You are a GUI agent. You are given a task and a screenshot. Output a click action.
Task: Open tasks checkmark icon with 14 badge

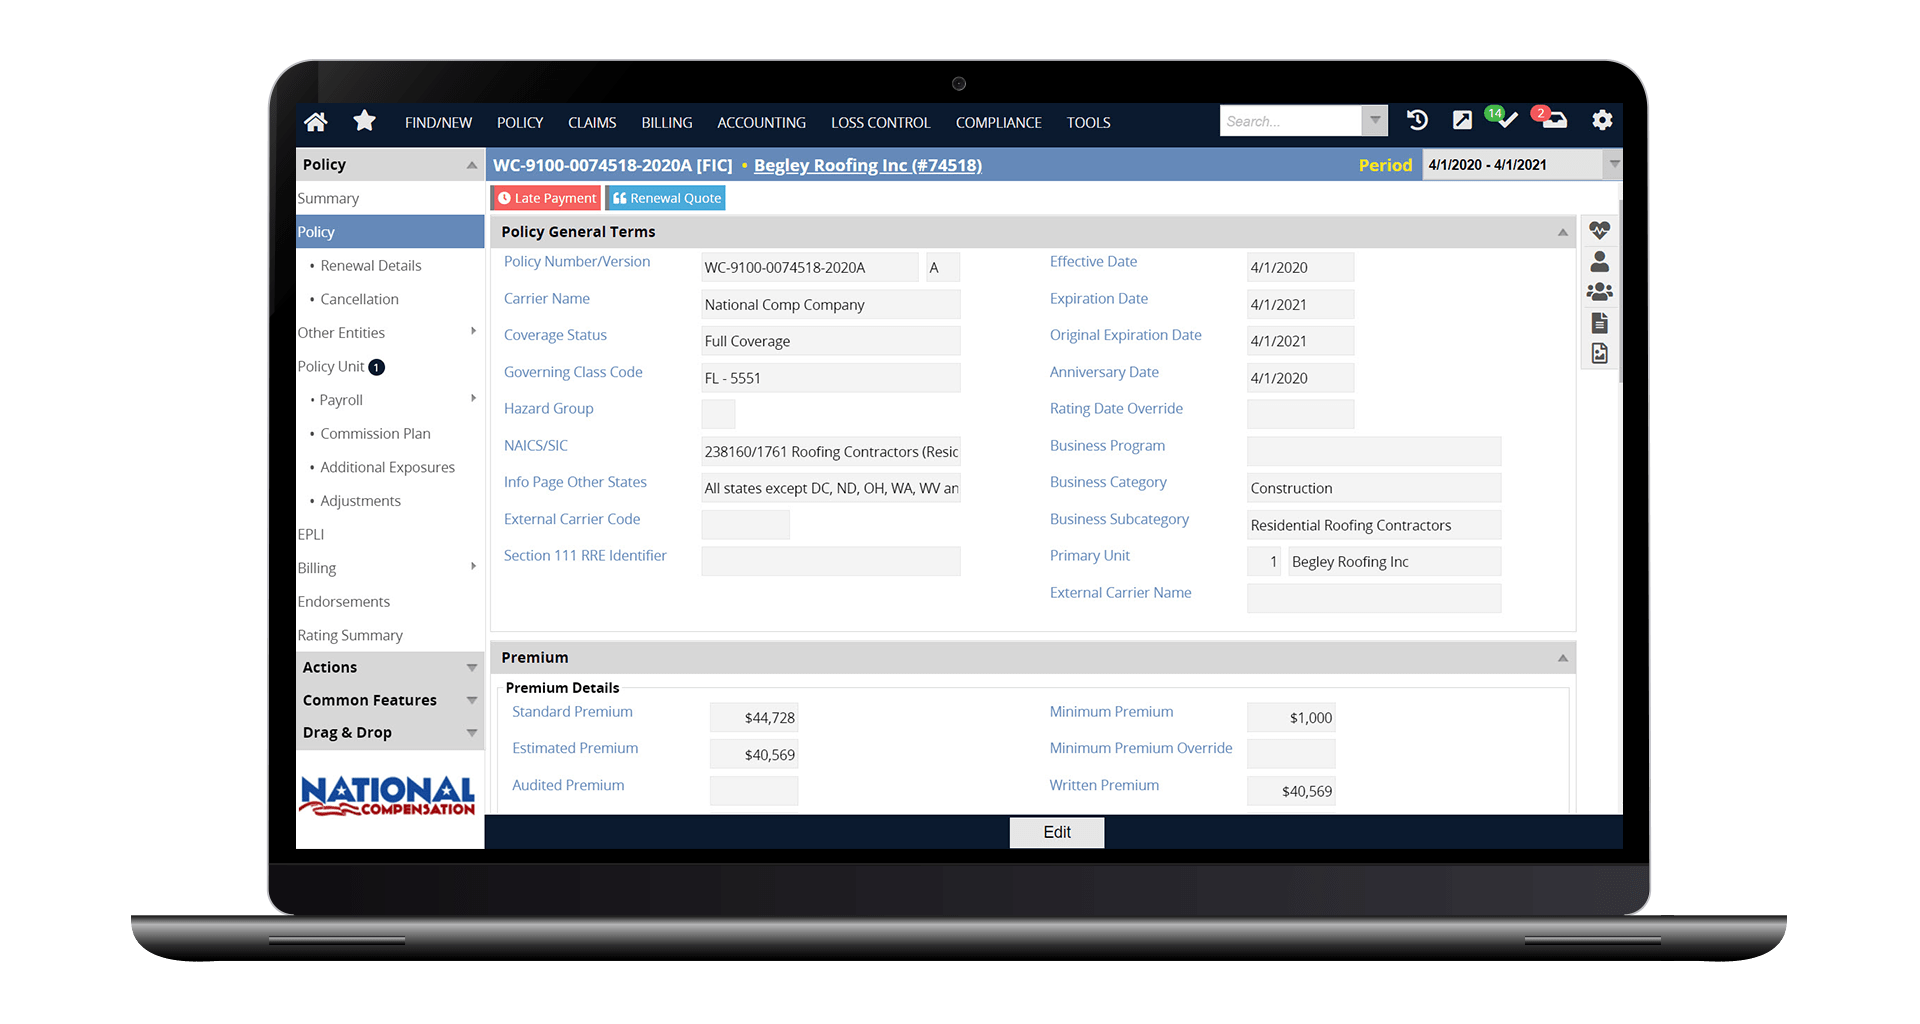(1503, 118)
